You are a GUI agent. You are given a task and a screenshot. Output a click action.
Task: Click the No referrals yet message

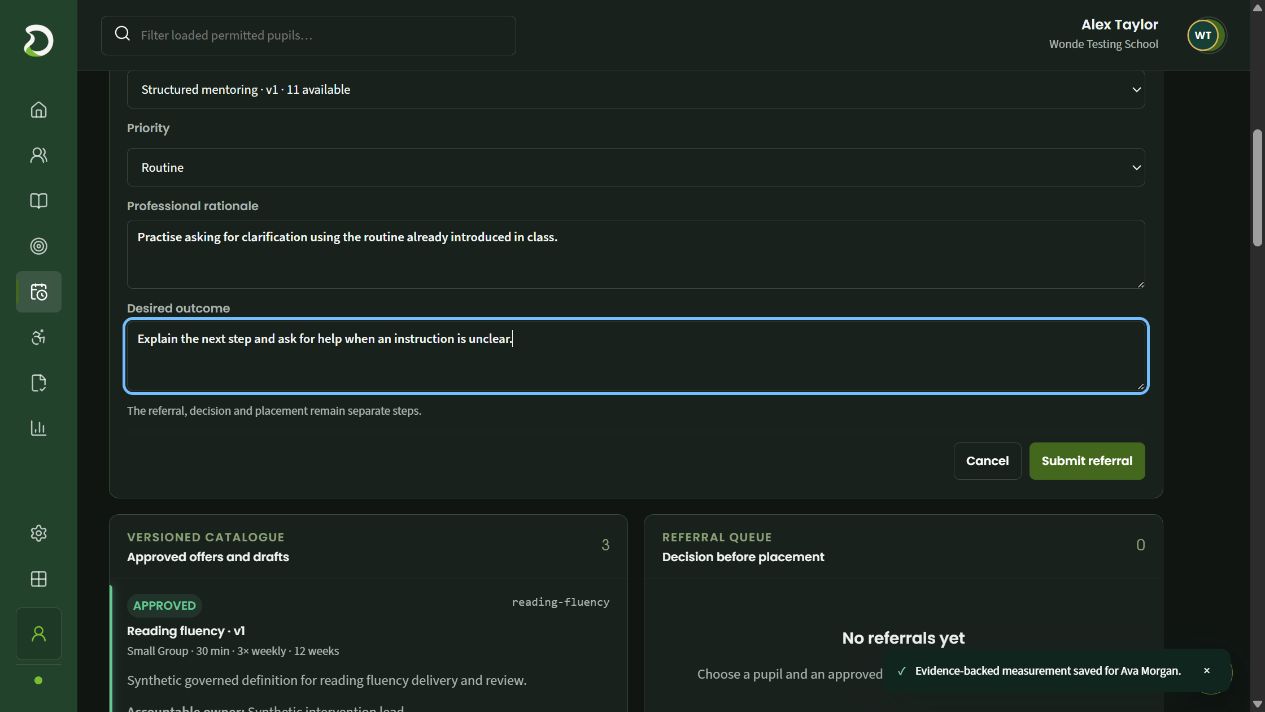[903, 638]
